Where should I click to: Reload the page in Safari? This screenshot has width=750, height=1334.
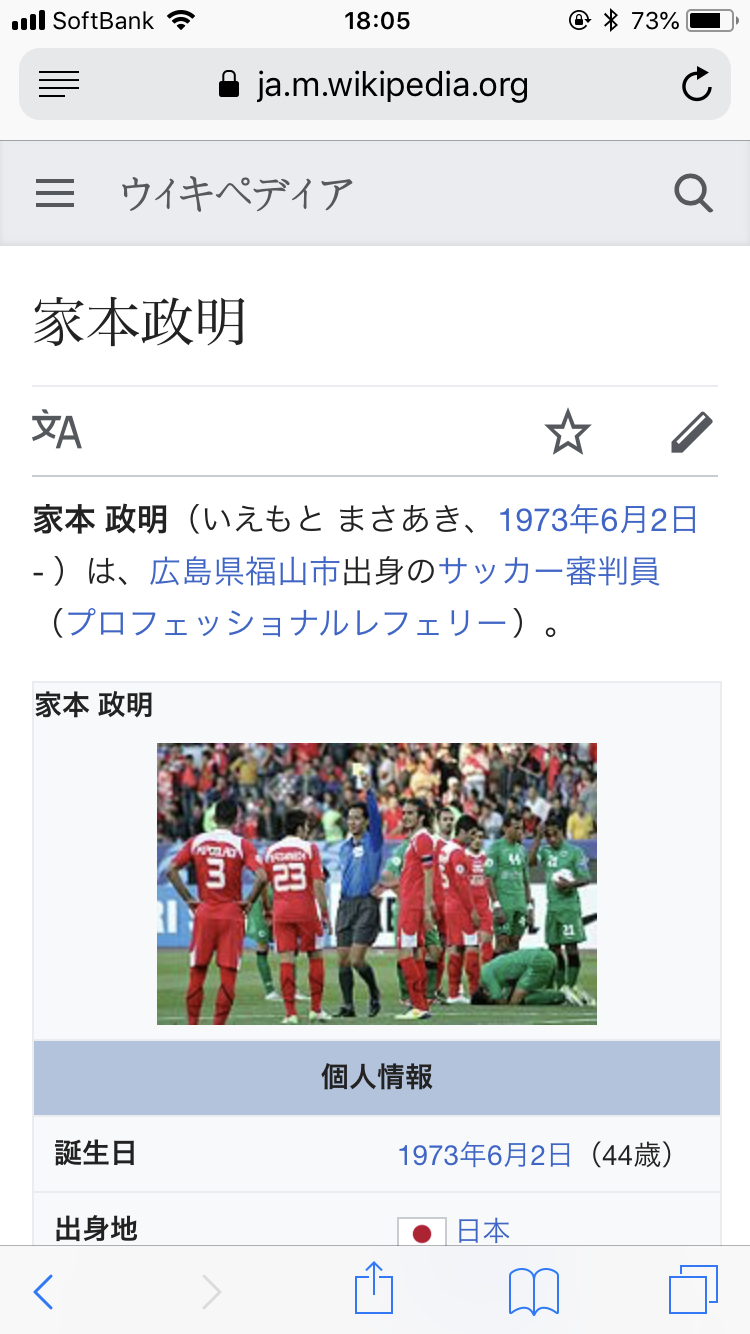point(696,85)
